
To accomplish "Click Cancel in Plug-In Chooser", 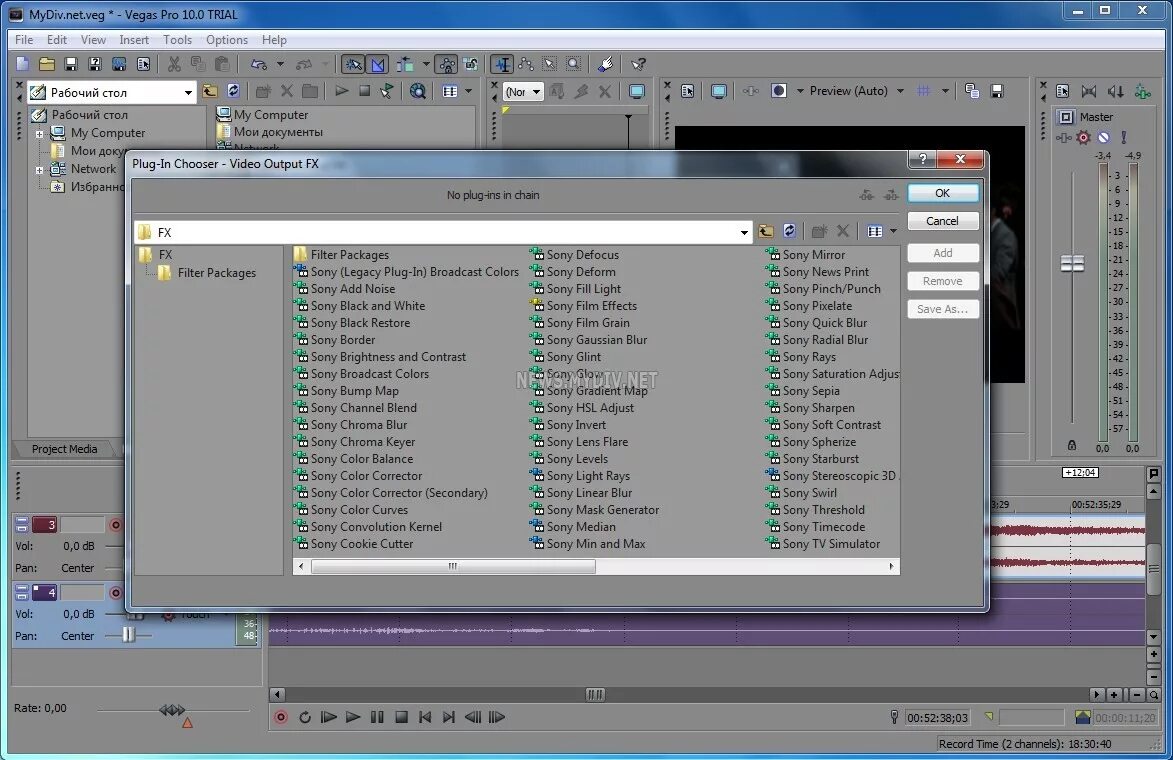I will click(943, 221).
